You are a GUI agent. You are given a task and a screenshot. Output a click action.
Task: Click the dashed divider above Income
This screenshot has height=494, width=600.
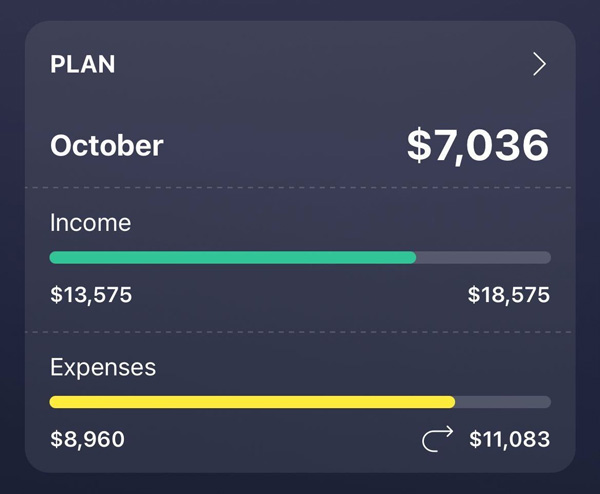300,188
